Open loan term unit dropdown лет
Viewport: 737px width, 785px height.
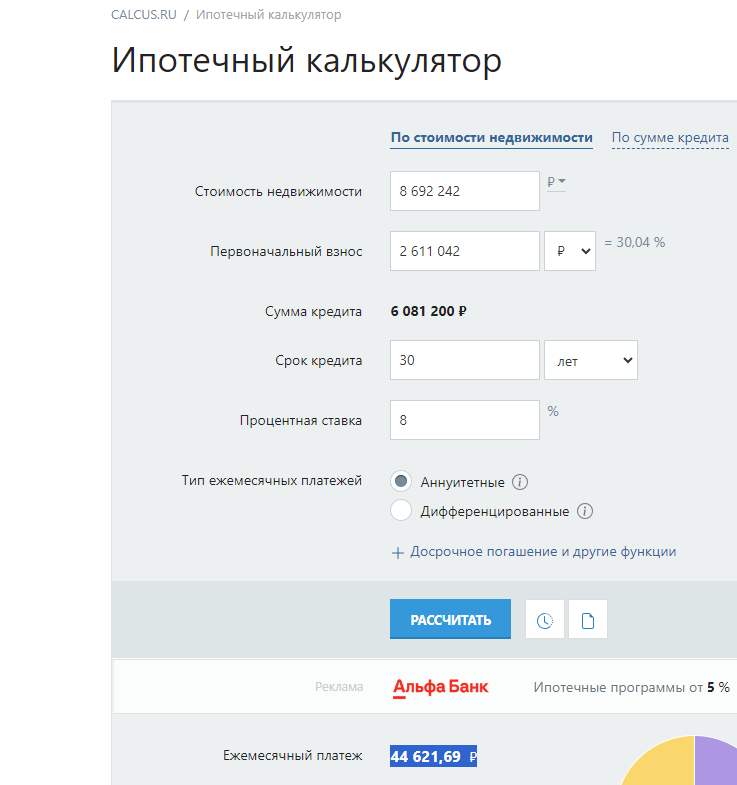click(590, 360)
